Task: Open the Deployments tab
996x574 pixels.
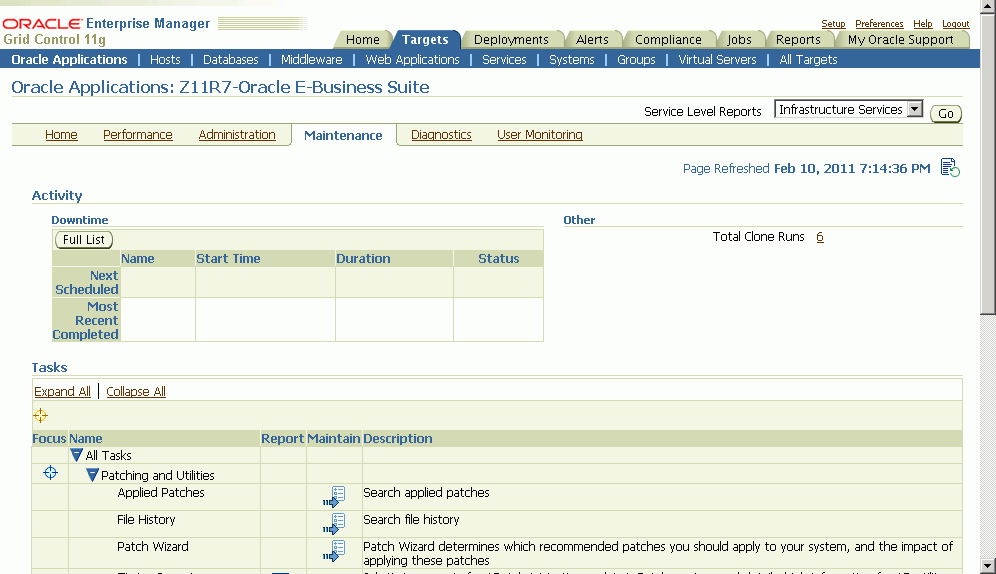Action: click(511, 39)
